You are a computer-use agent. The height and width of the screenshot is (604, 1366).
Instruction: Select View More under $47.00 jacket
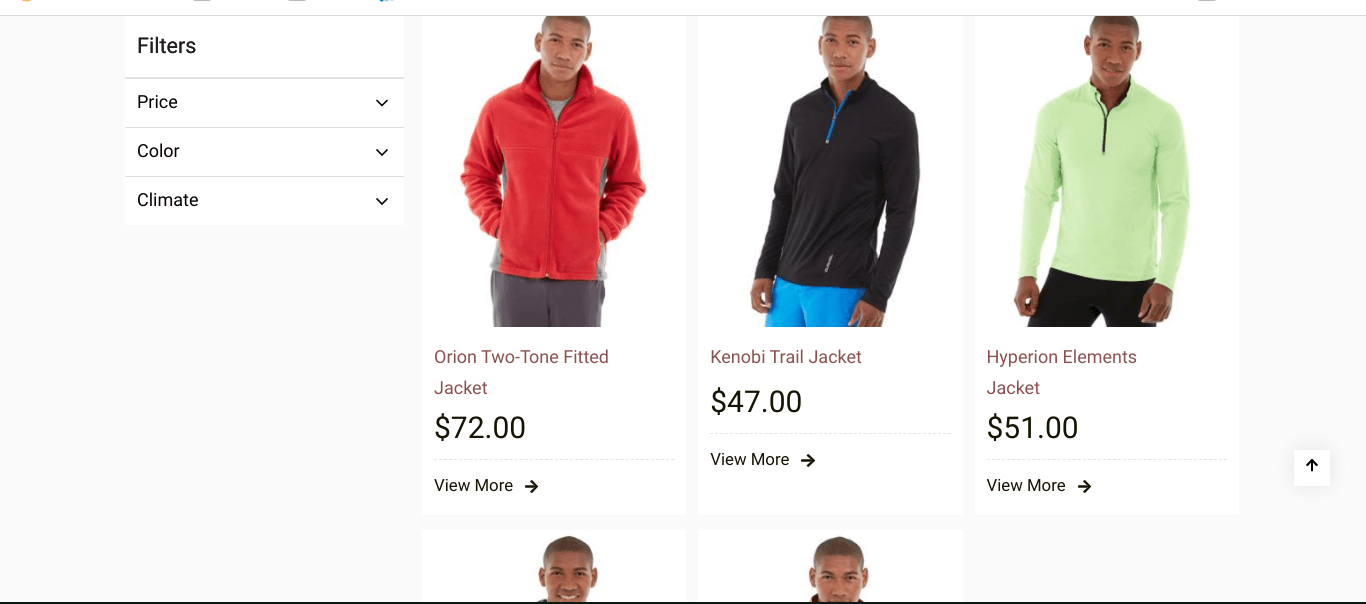749,460
